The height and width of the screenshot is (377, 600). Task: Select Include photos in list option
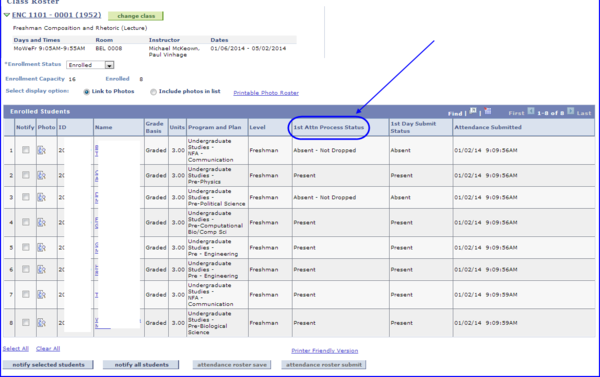point(153,92)
